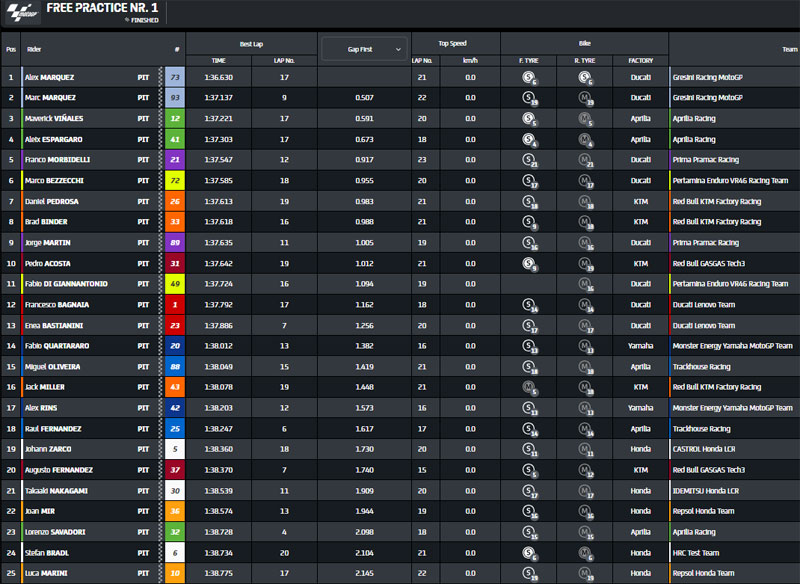
Task: Click Stefan Bradl's rear tyre icon
Action: click(585, 553)
